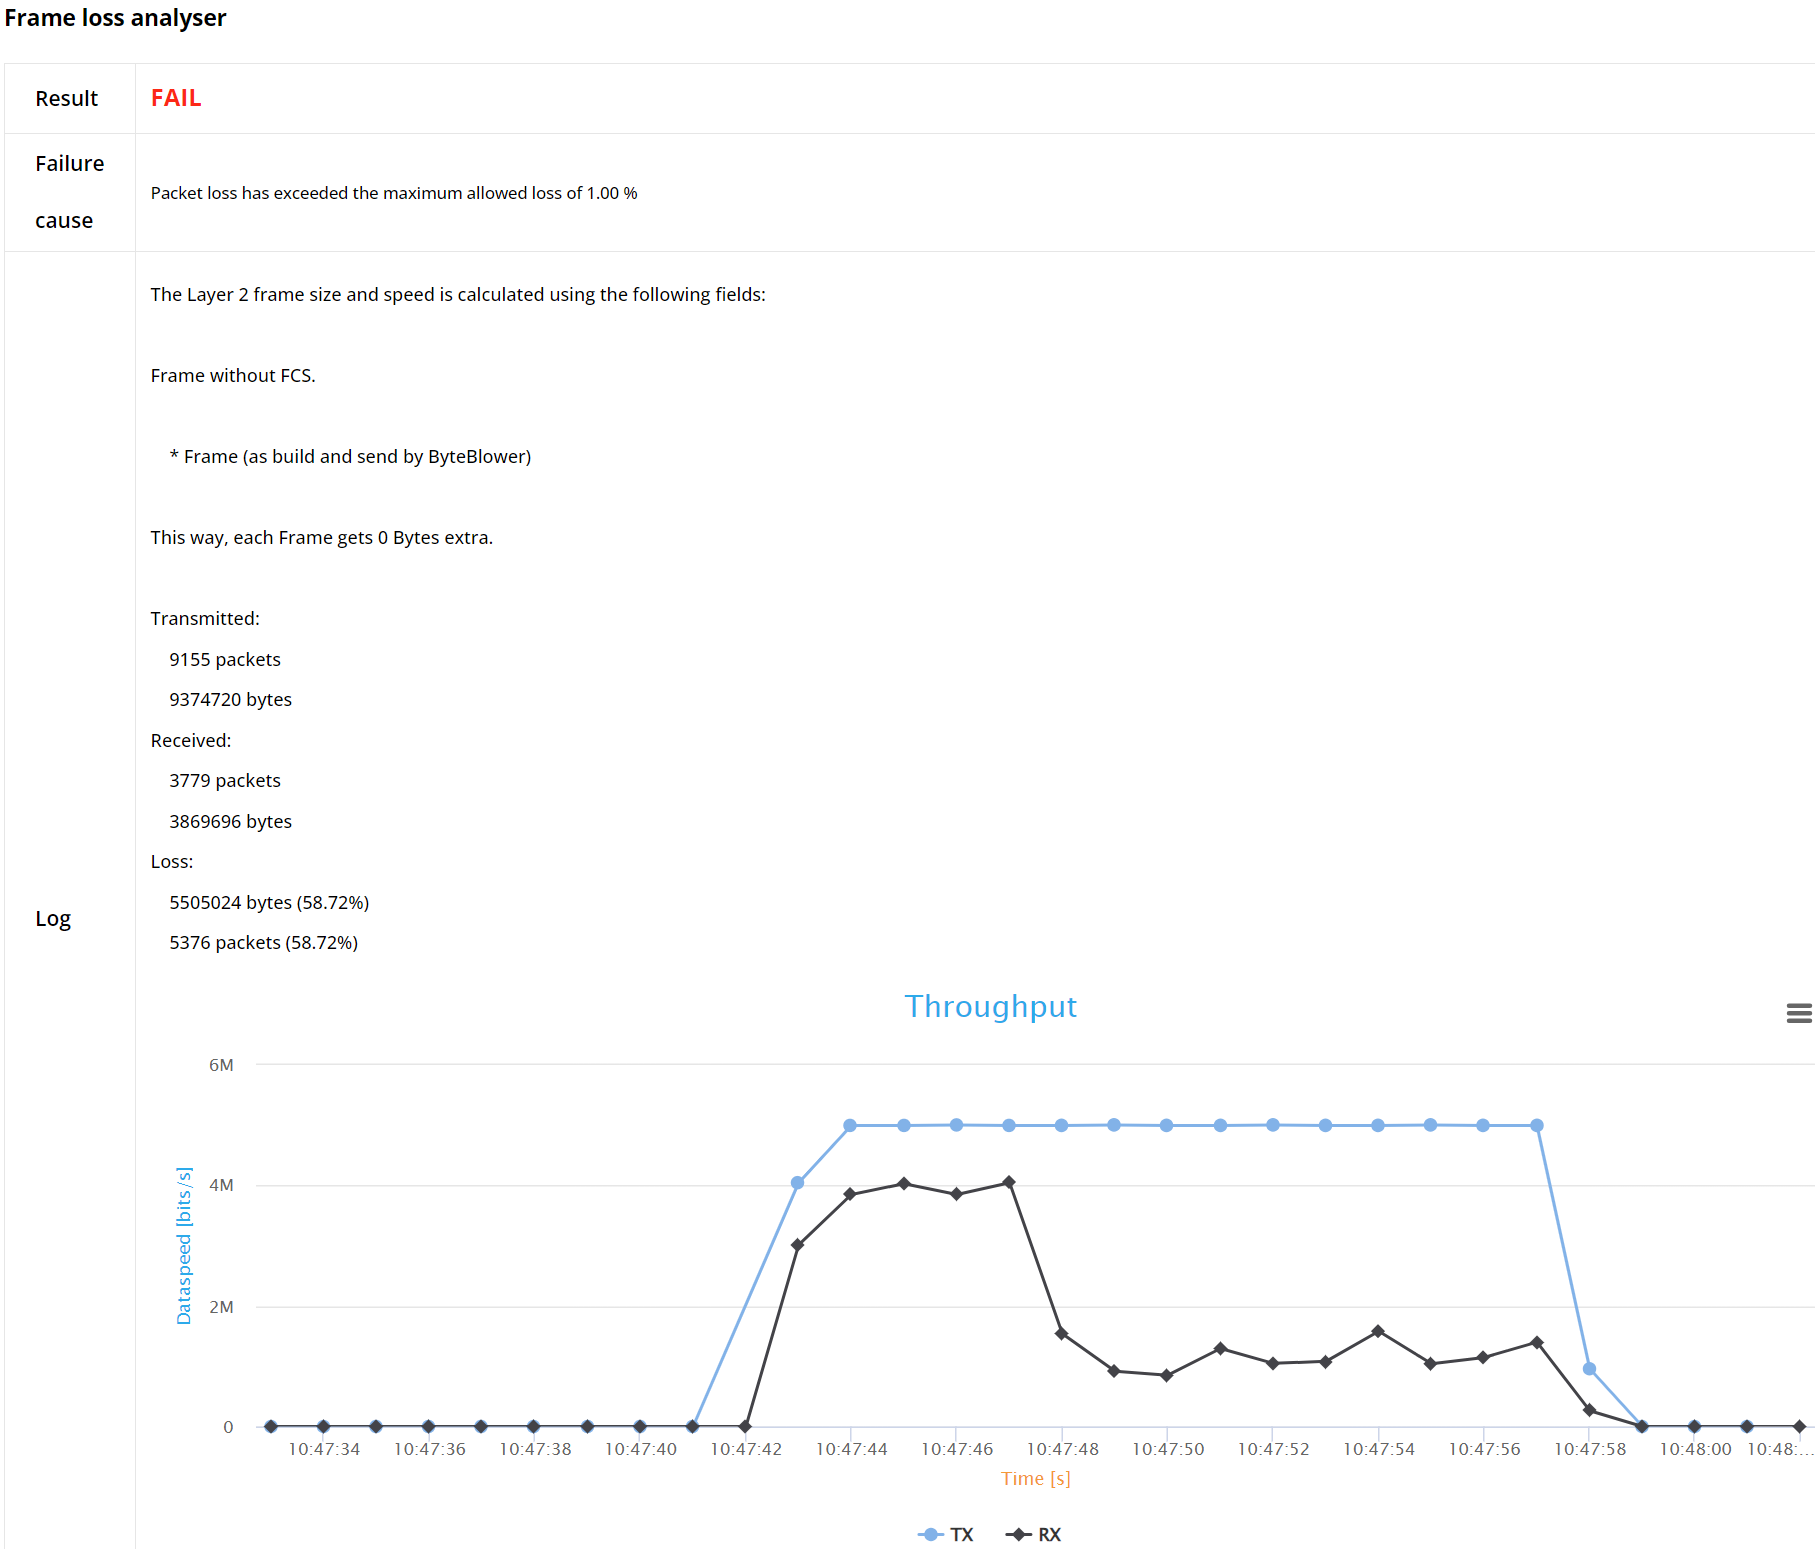Click the 6M y-axis label
Screen dimensions: 1815x1549
221,1065
